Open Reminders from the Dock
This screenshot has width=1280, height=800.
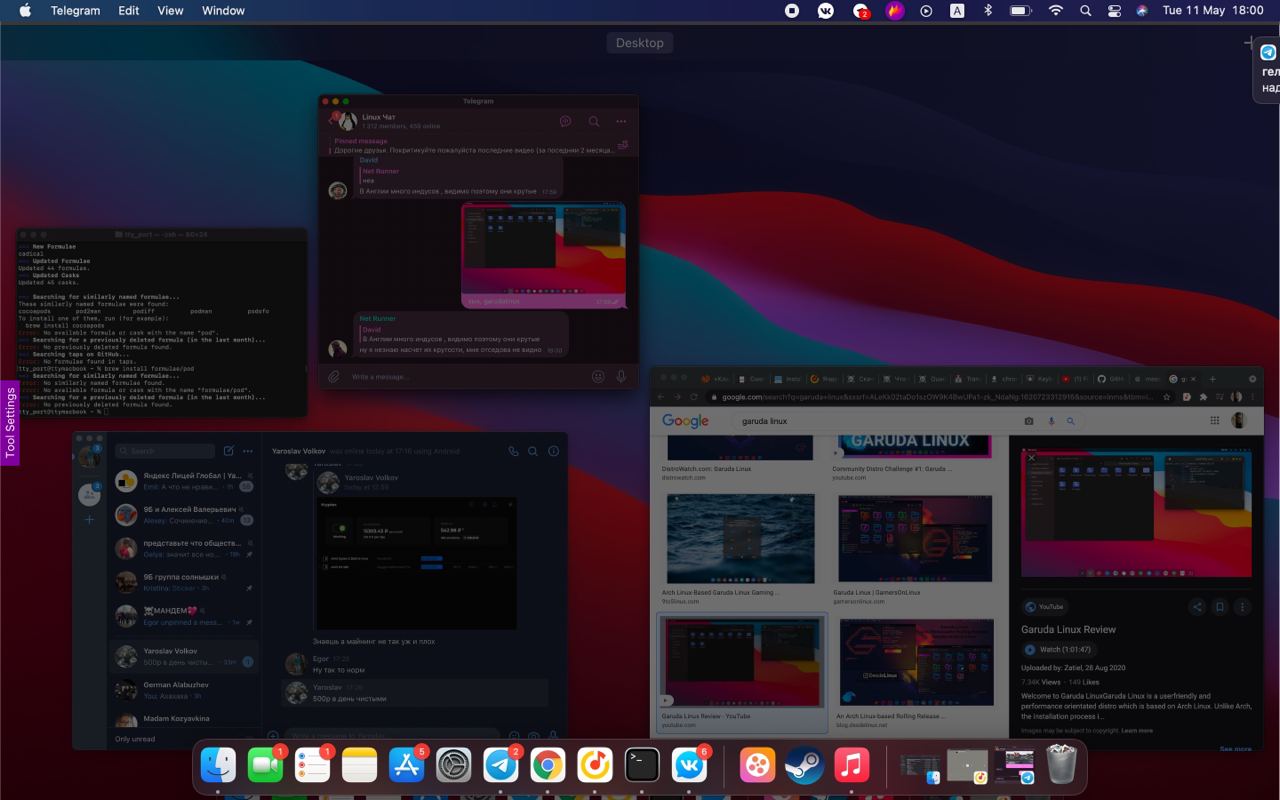tap(312, 766)
